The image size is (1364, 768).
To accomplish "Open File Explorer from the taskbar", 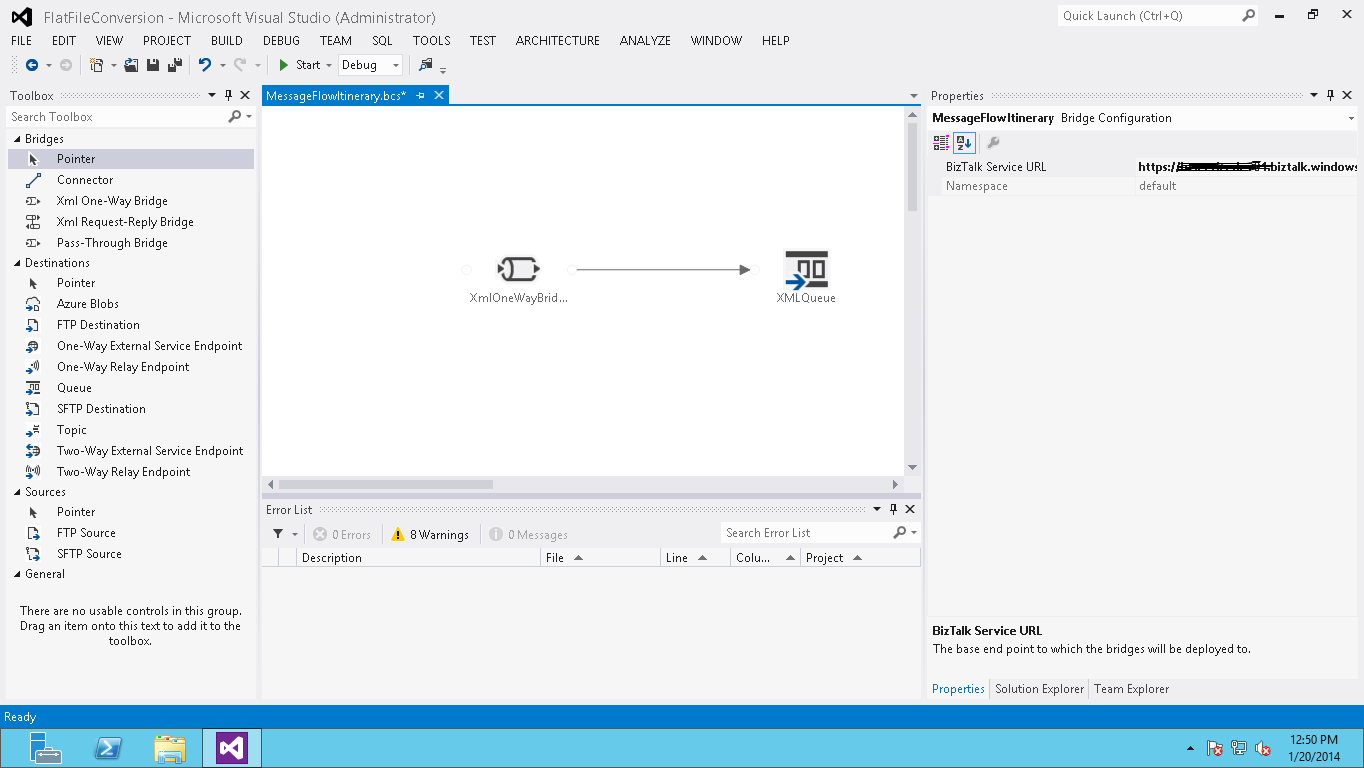I will [x=170, y=748].
